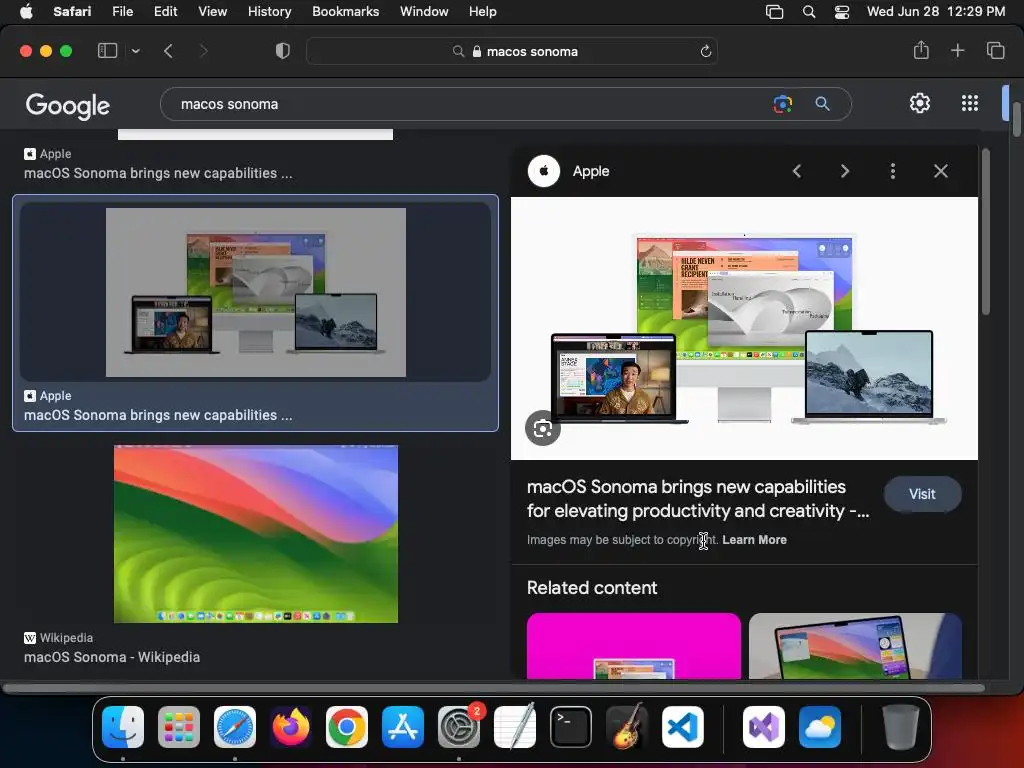Open Spotlight search in the menu bar
Screen dimensions: 1024x768
(808, 12)
